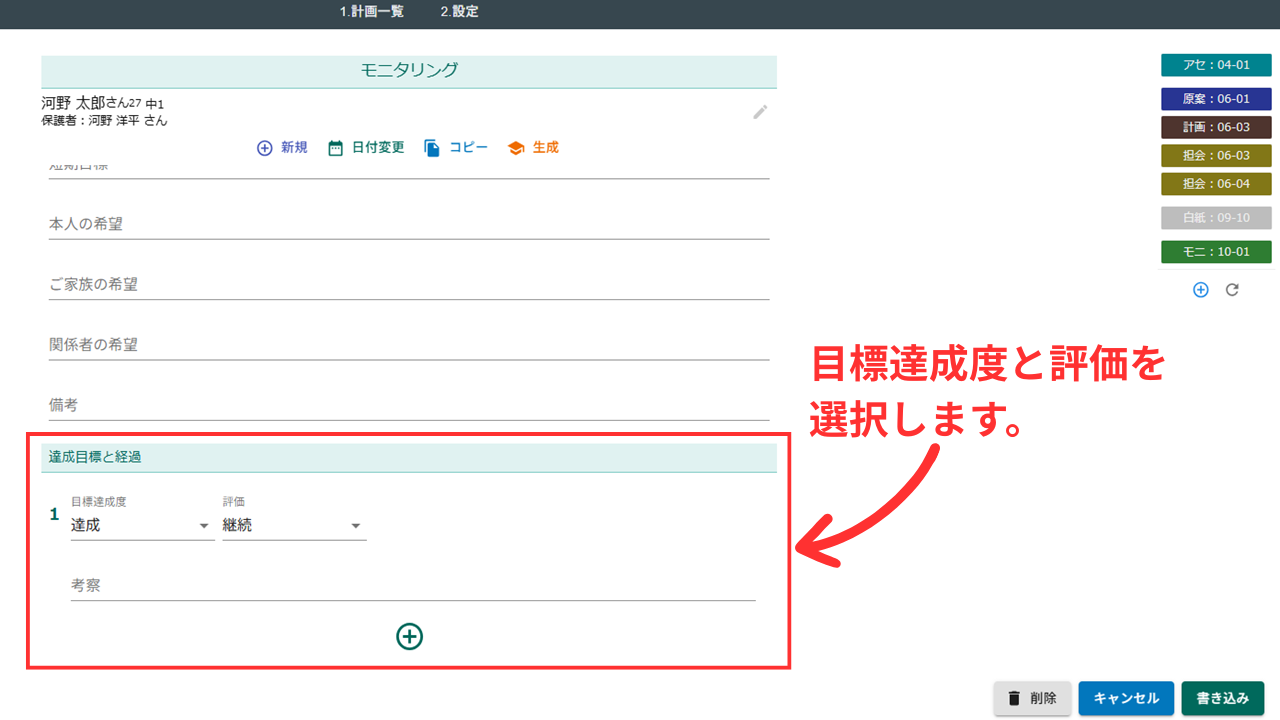Click the refresh icon in the sidebar
Viewport: 1280px width, 720px height.
click(x=1232, y=290)
